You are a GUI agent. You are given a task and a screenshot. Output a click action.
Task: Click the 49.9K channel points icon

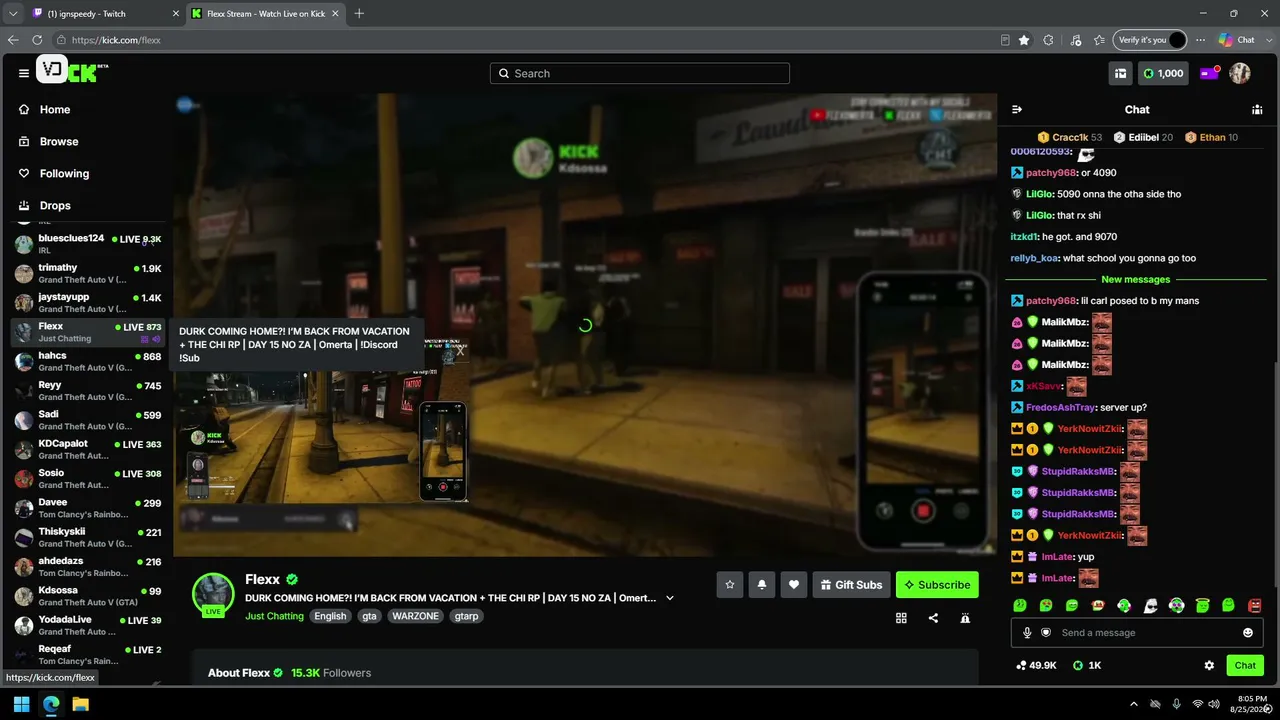(1022, 665)
